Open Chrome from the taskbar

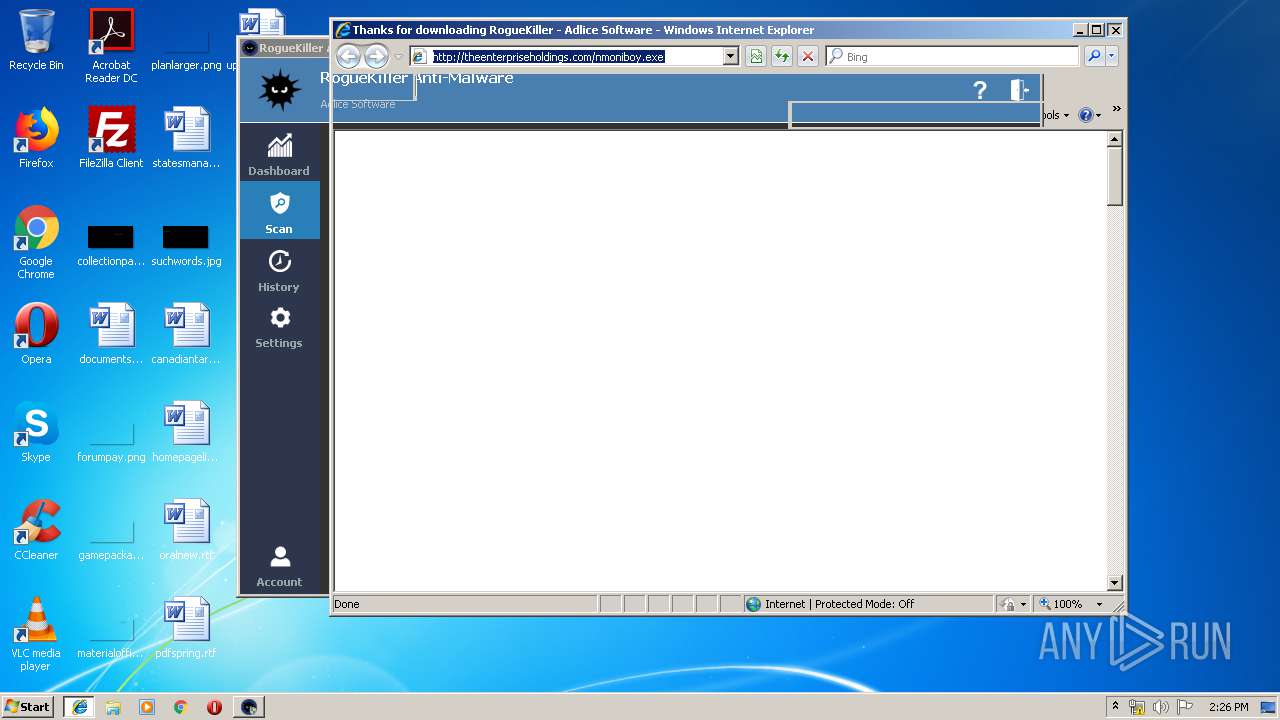click(181, 707)
